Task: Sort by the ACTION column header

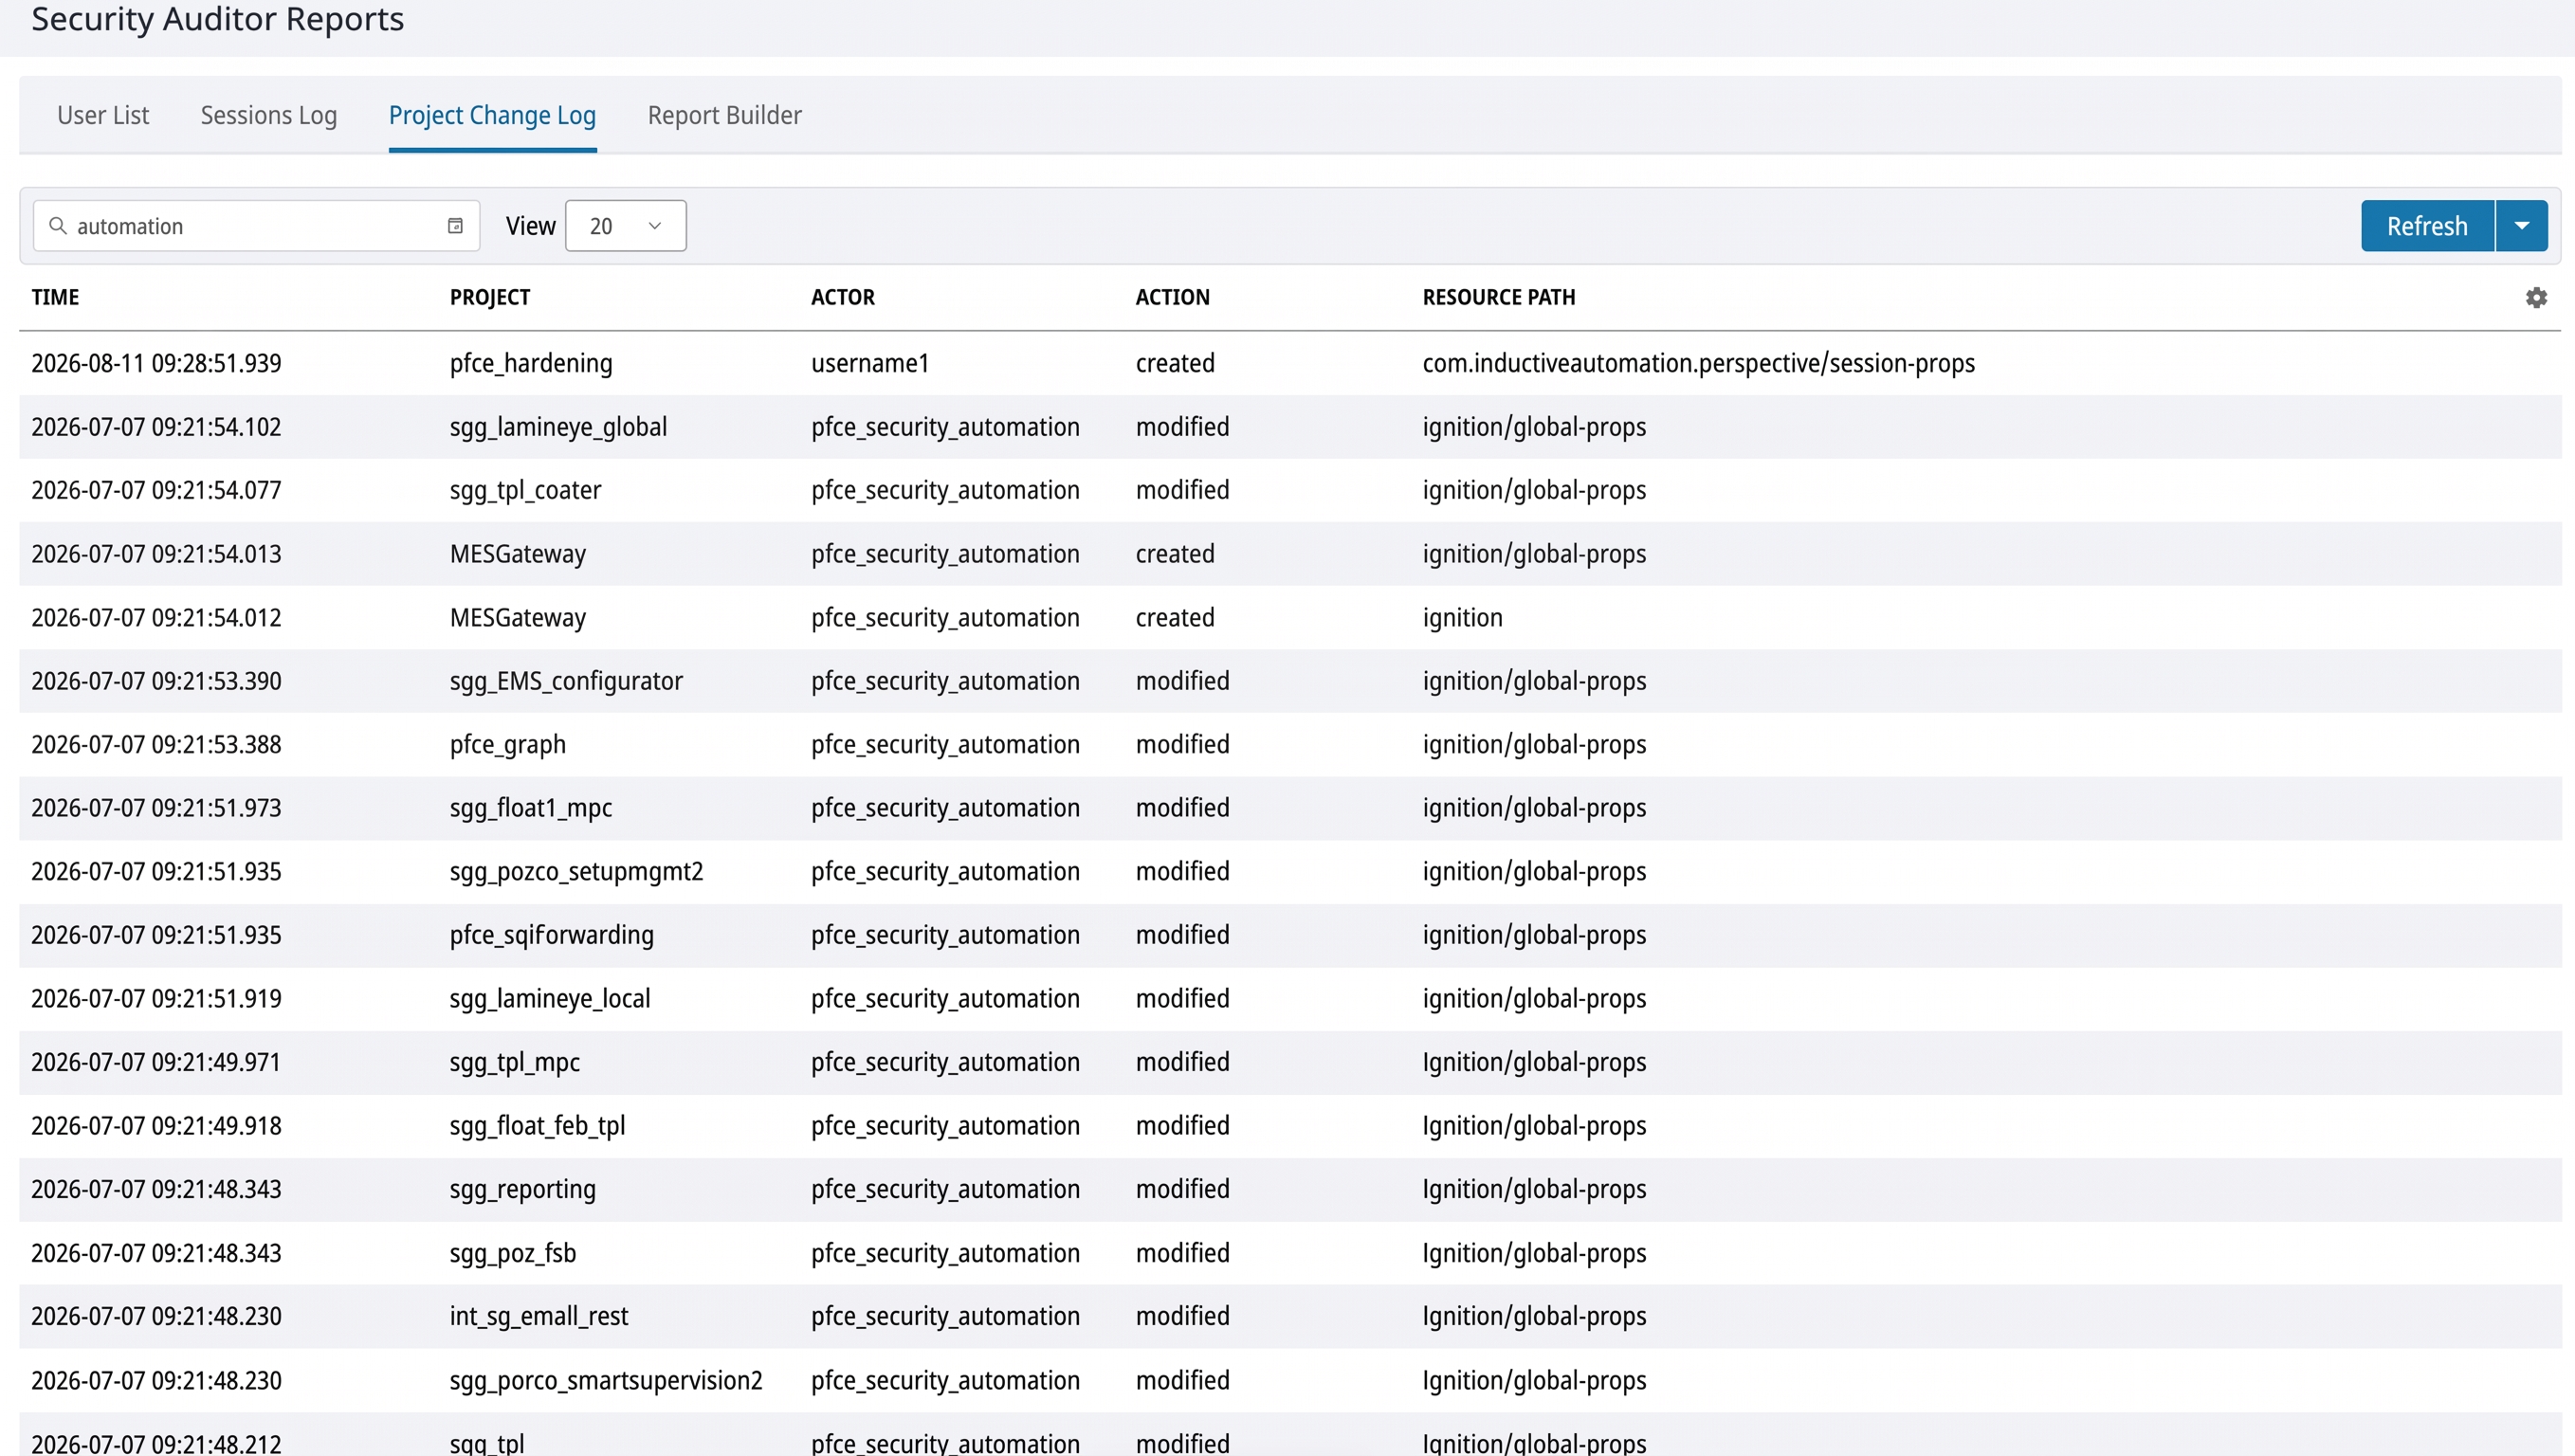Action: [1173, 297]
